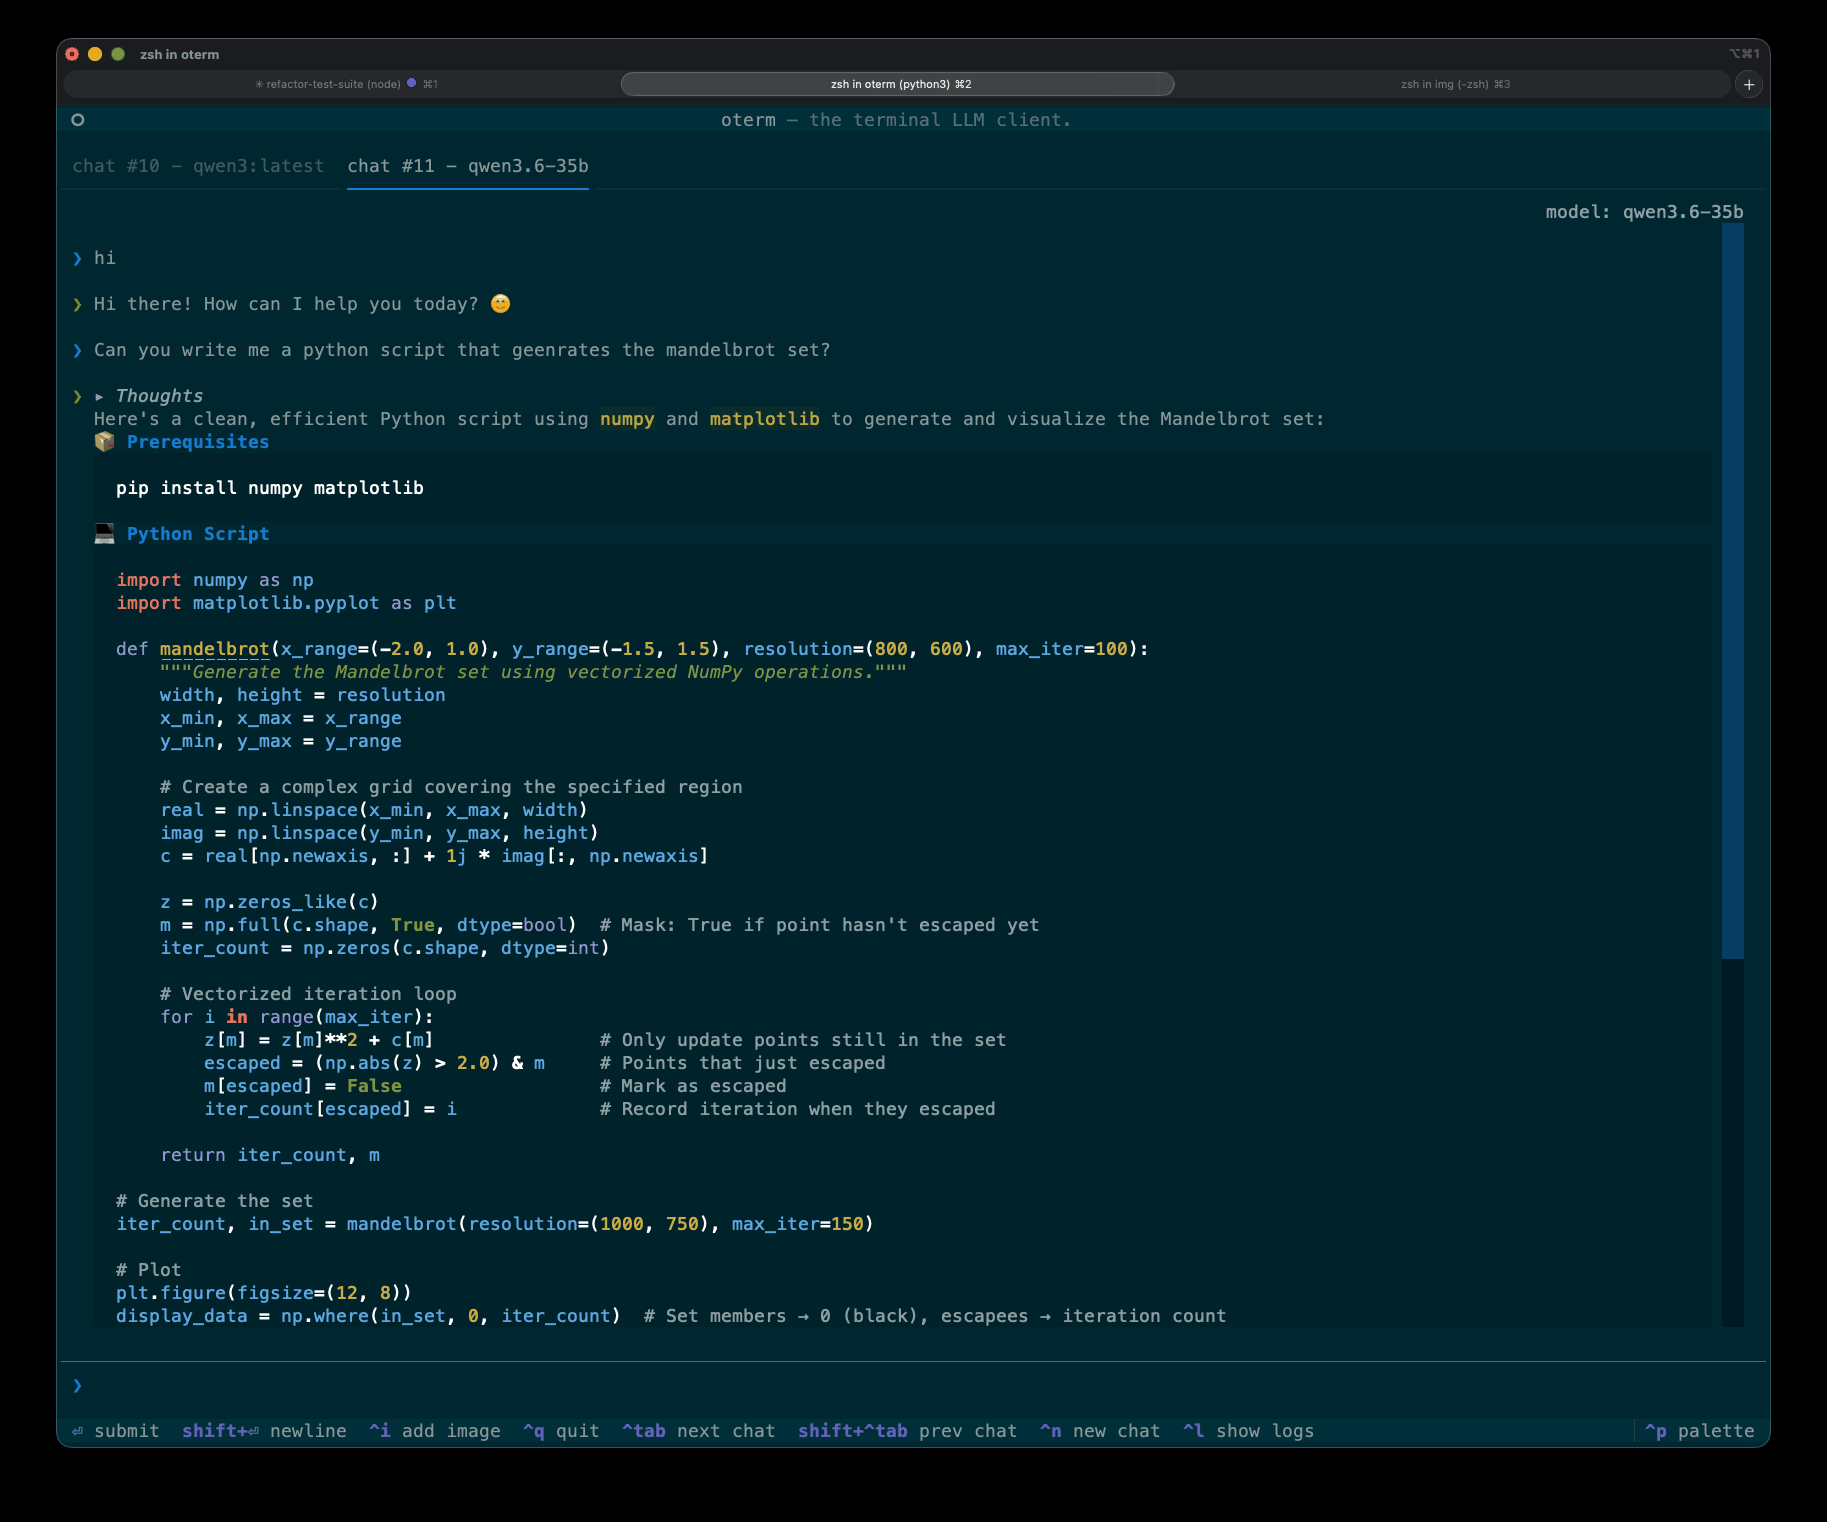The height and width of the screenshot is (1522, 1827).
Task: Click the 'model: qwen3.6-35b' label
Action: (1644, 212)
